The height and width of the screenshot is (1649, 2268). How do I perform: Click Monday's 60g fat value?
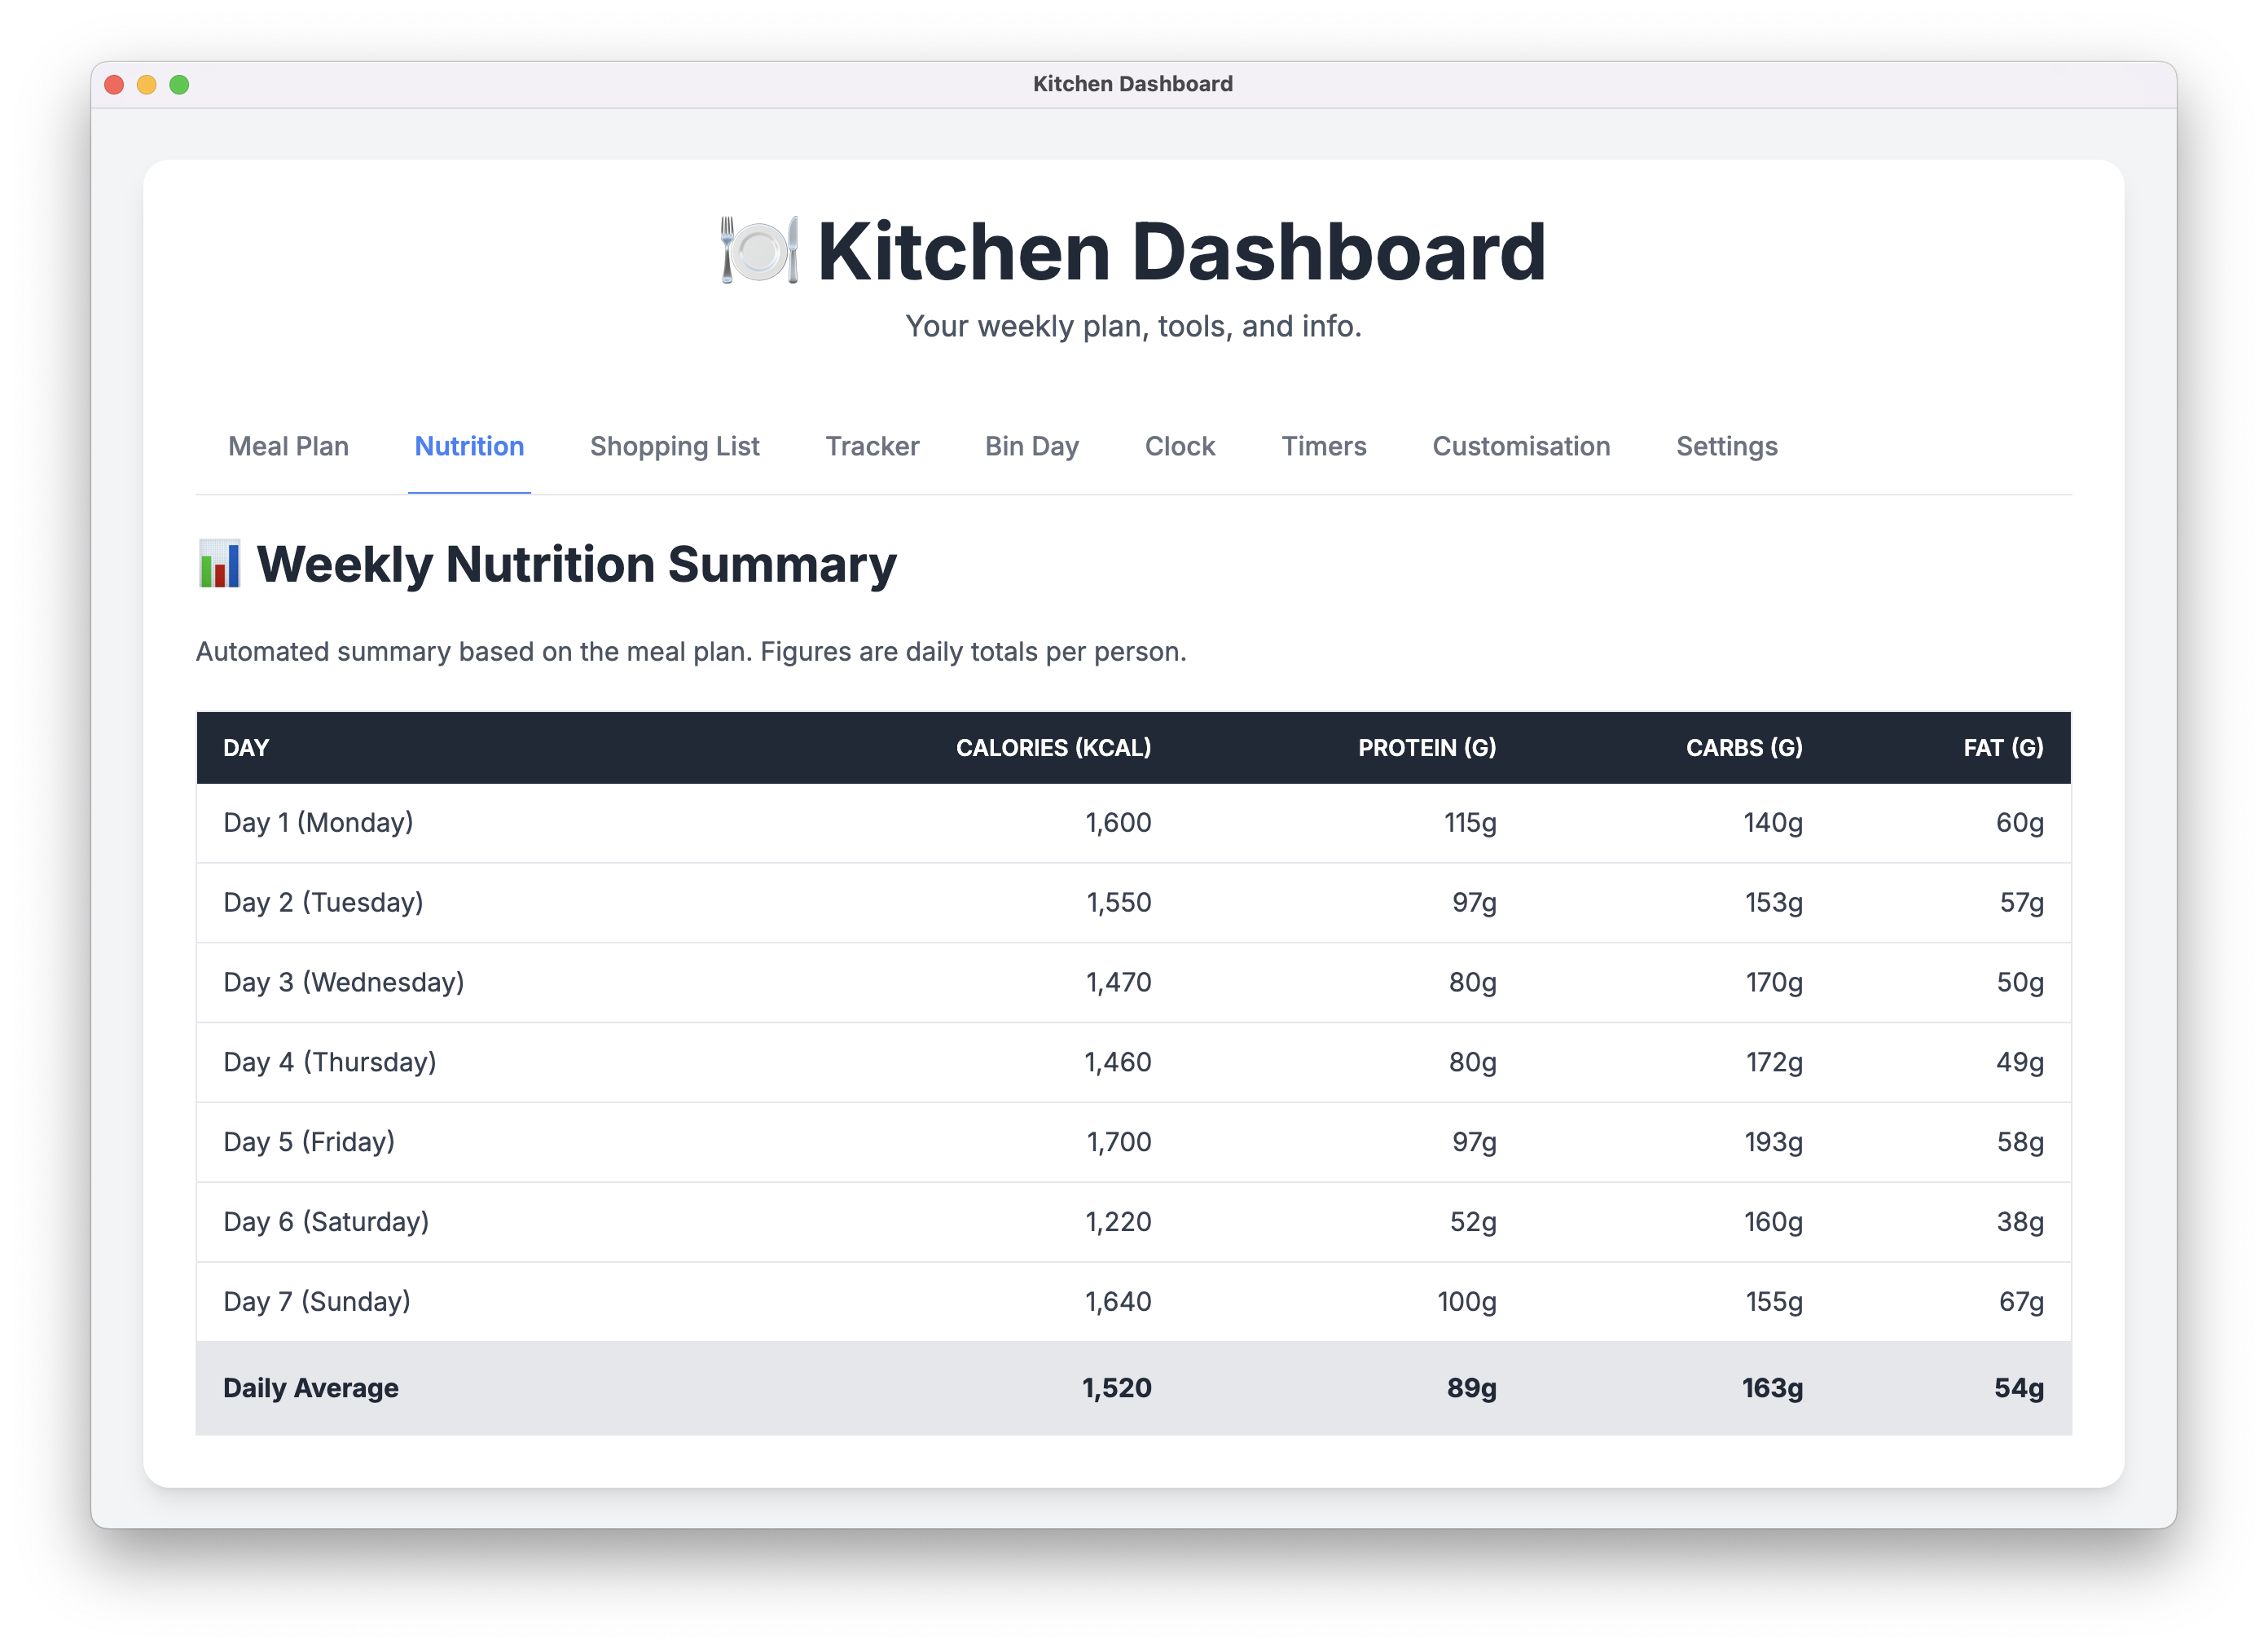(x=2020, y=823)
